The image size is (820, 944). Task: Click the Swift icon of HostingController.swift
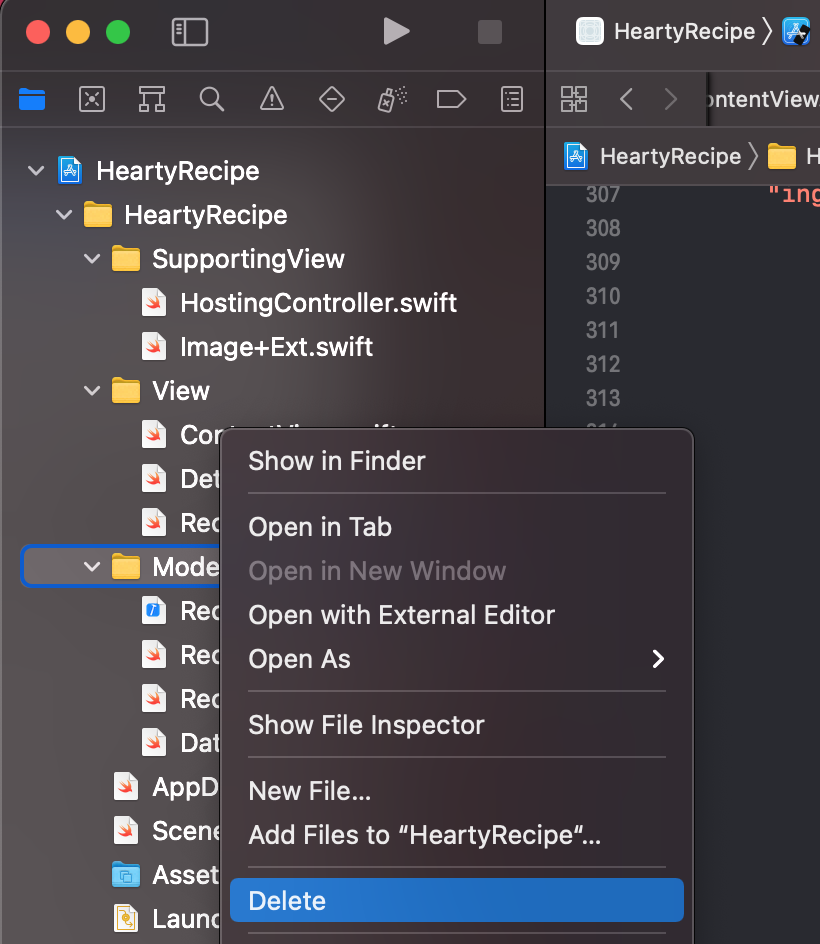(x=154, y=303)
